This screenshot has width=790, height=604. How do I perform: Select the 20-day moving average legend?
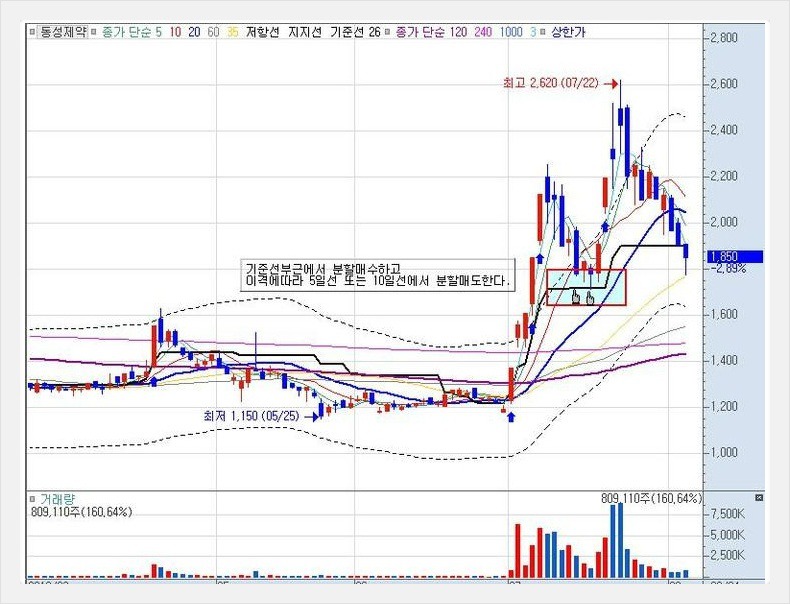coord(195,32)
